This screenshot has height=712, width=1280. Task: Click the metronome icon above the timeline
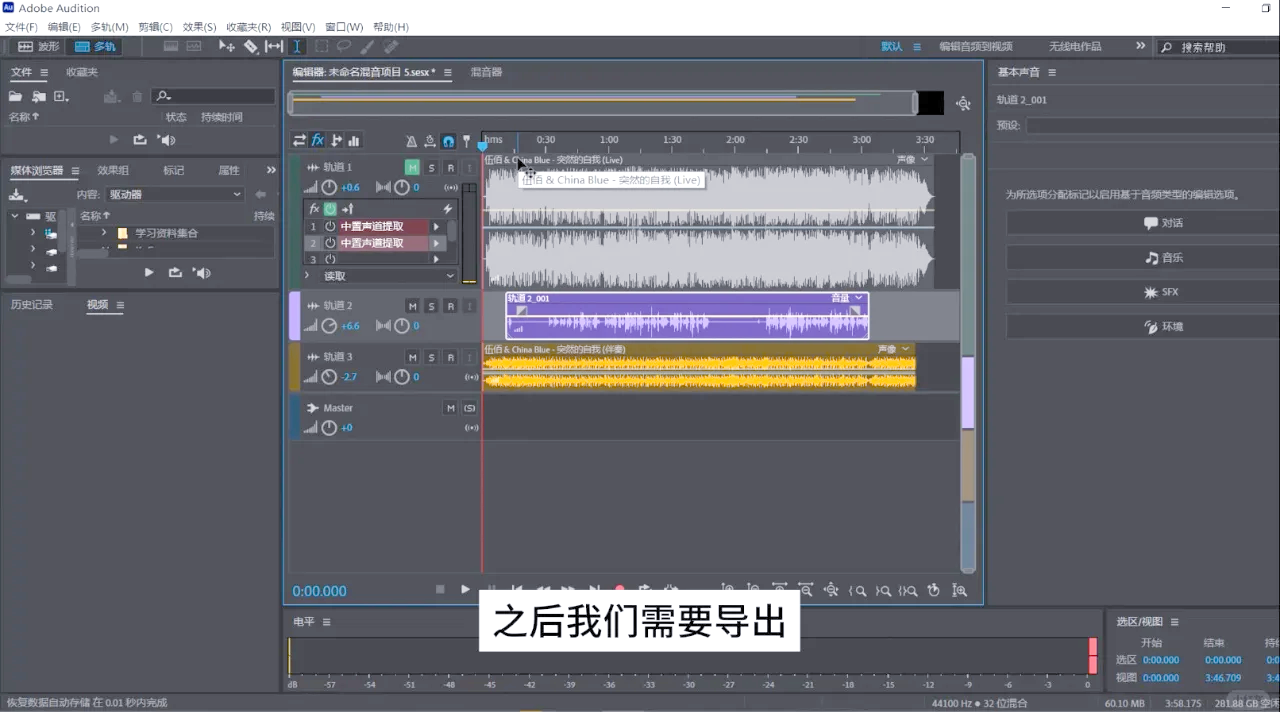(x=412, y=141)
